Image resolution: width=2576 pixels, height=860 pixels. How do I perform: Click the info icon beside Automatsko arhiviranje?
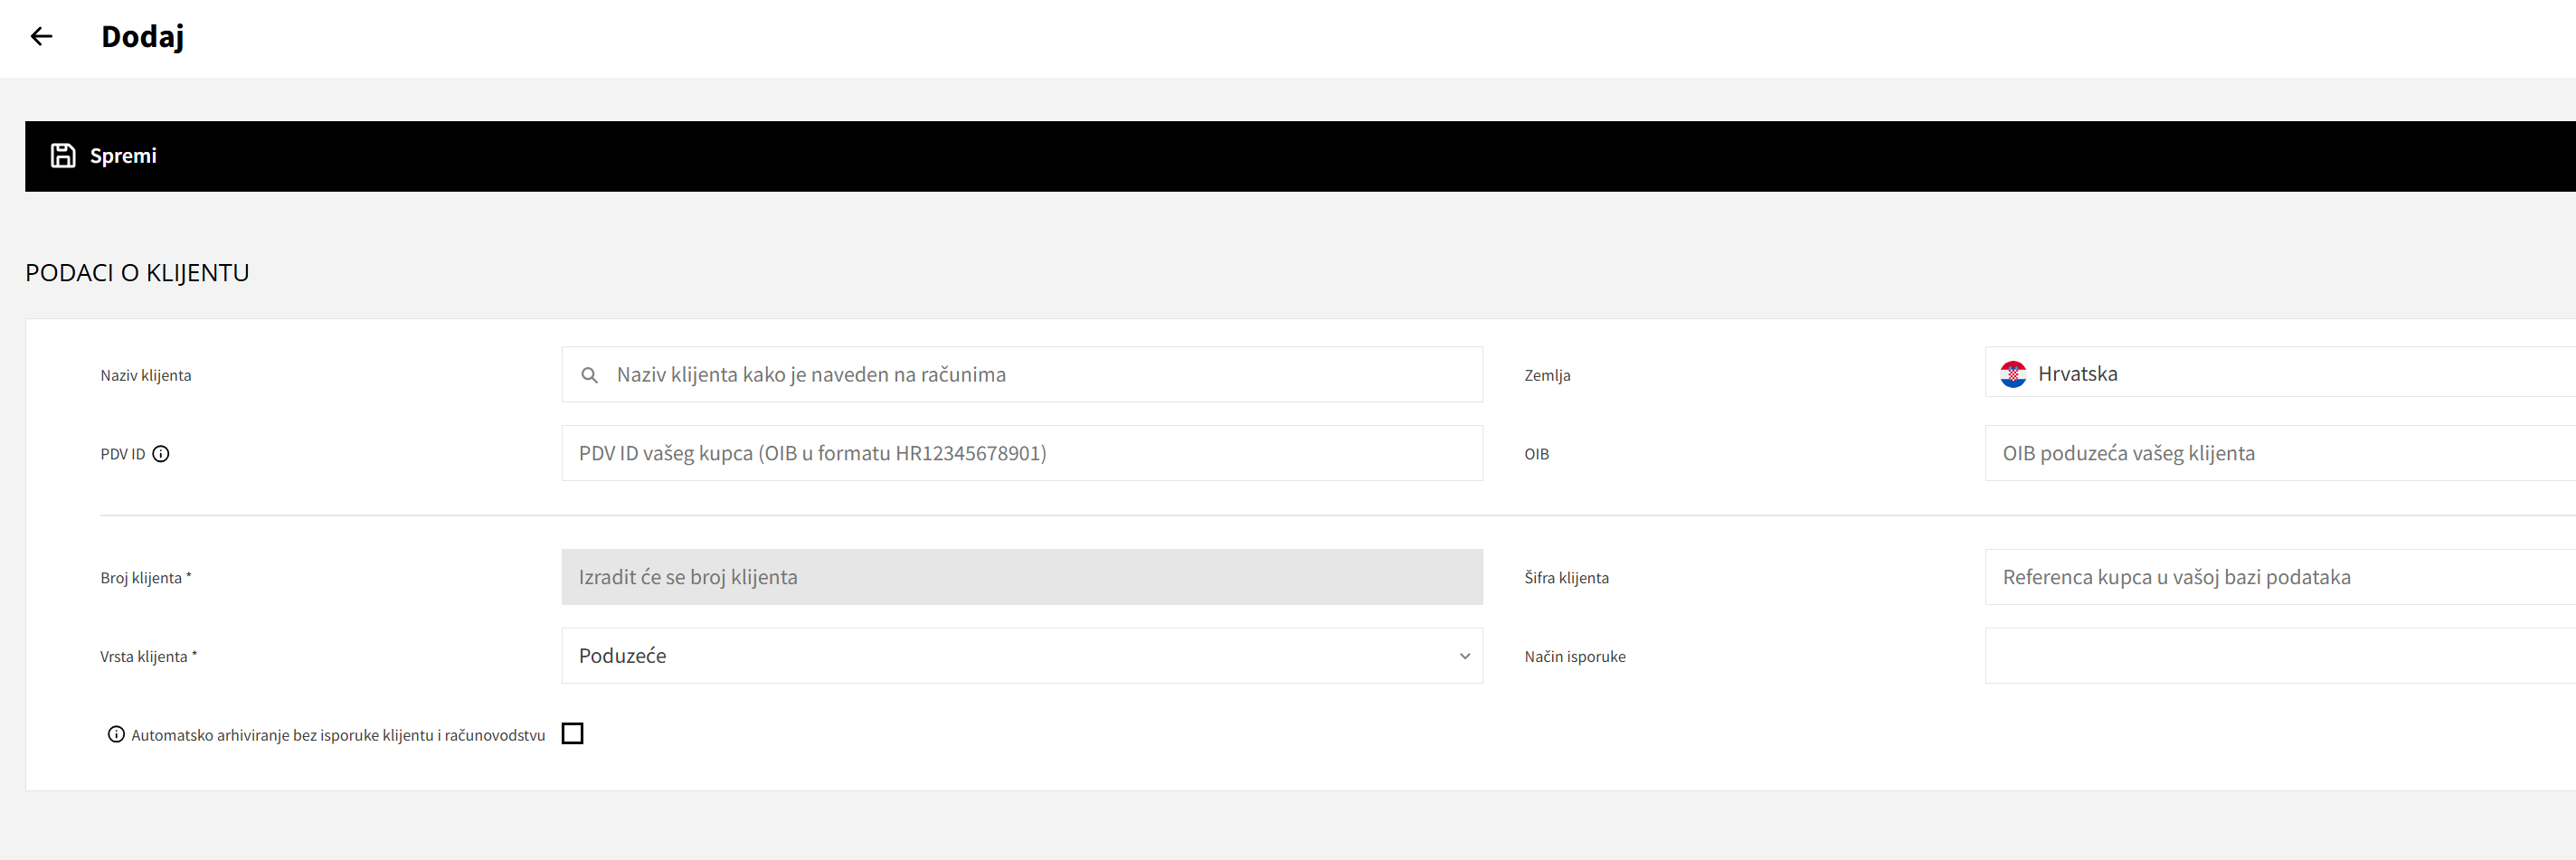[116, 735]
